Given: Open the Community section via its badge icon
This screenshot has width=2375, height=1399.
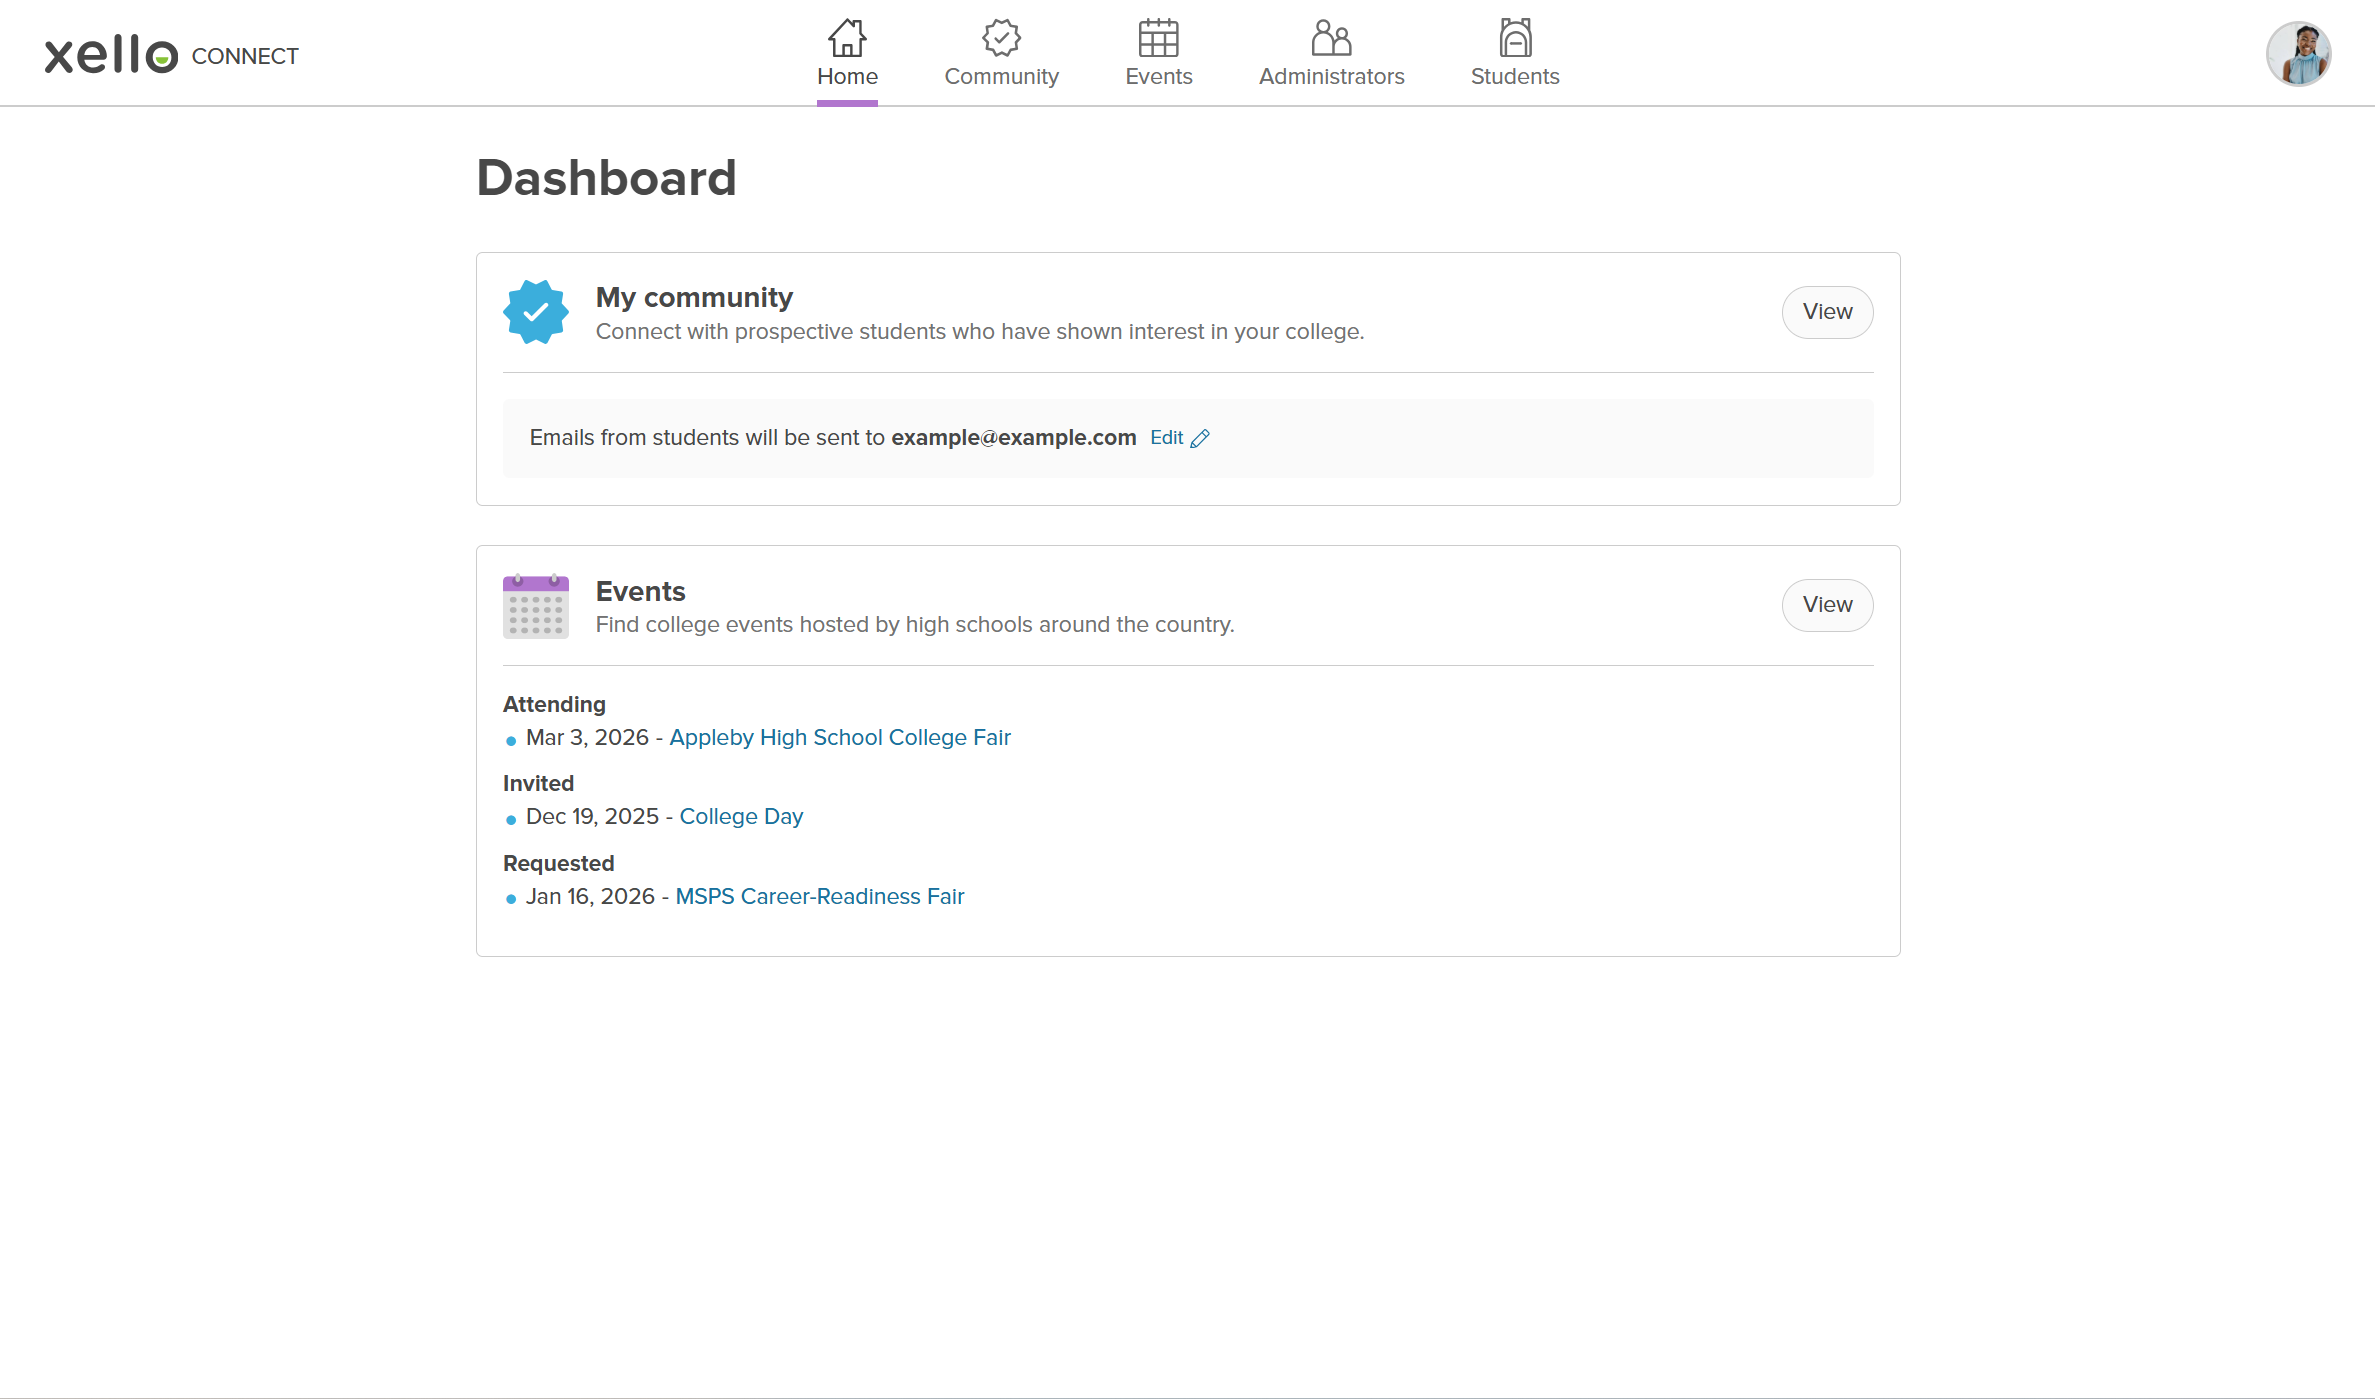Looking at the screenshot, I should (x=1002, y=37).
